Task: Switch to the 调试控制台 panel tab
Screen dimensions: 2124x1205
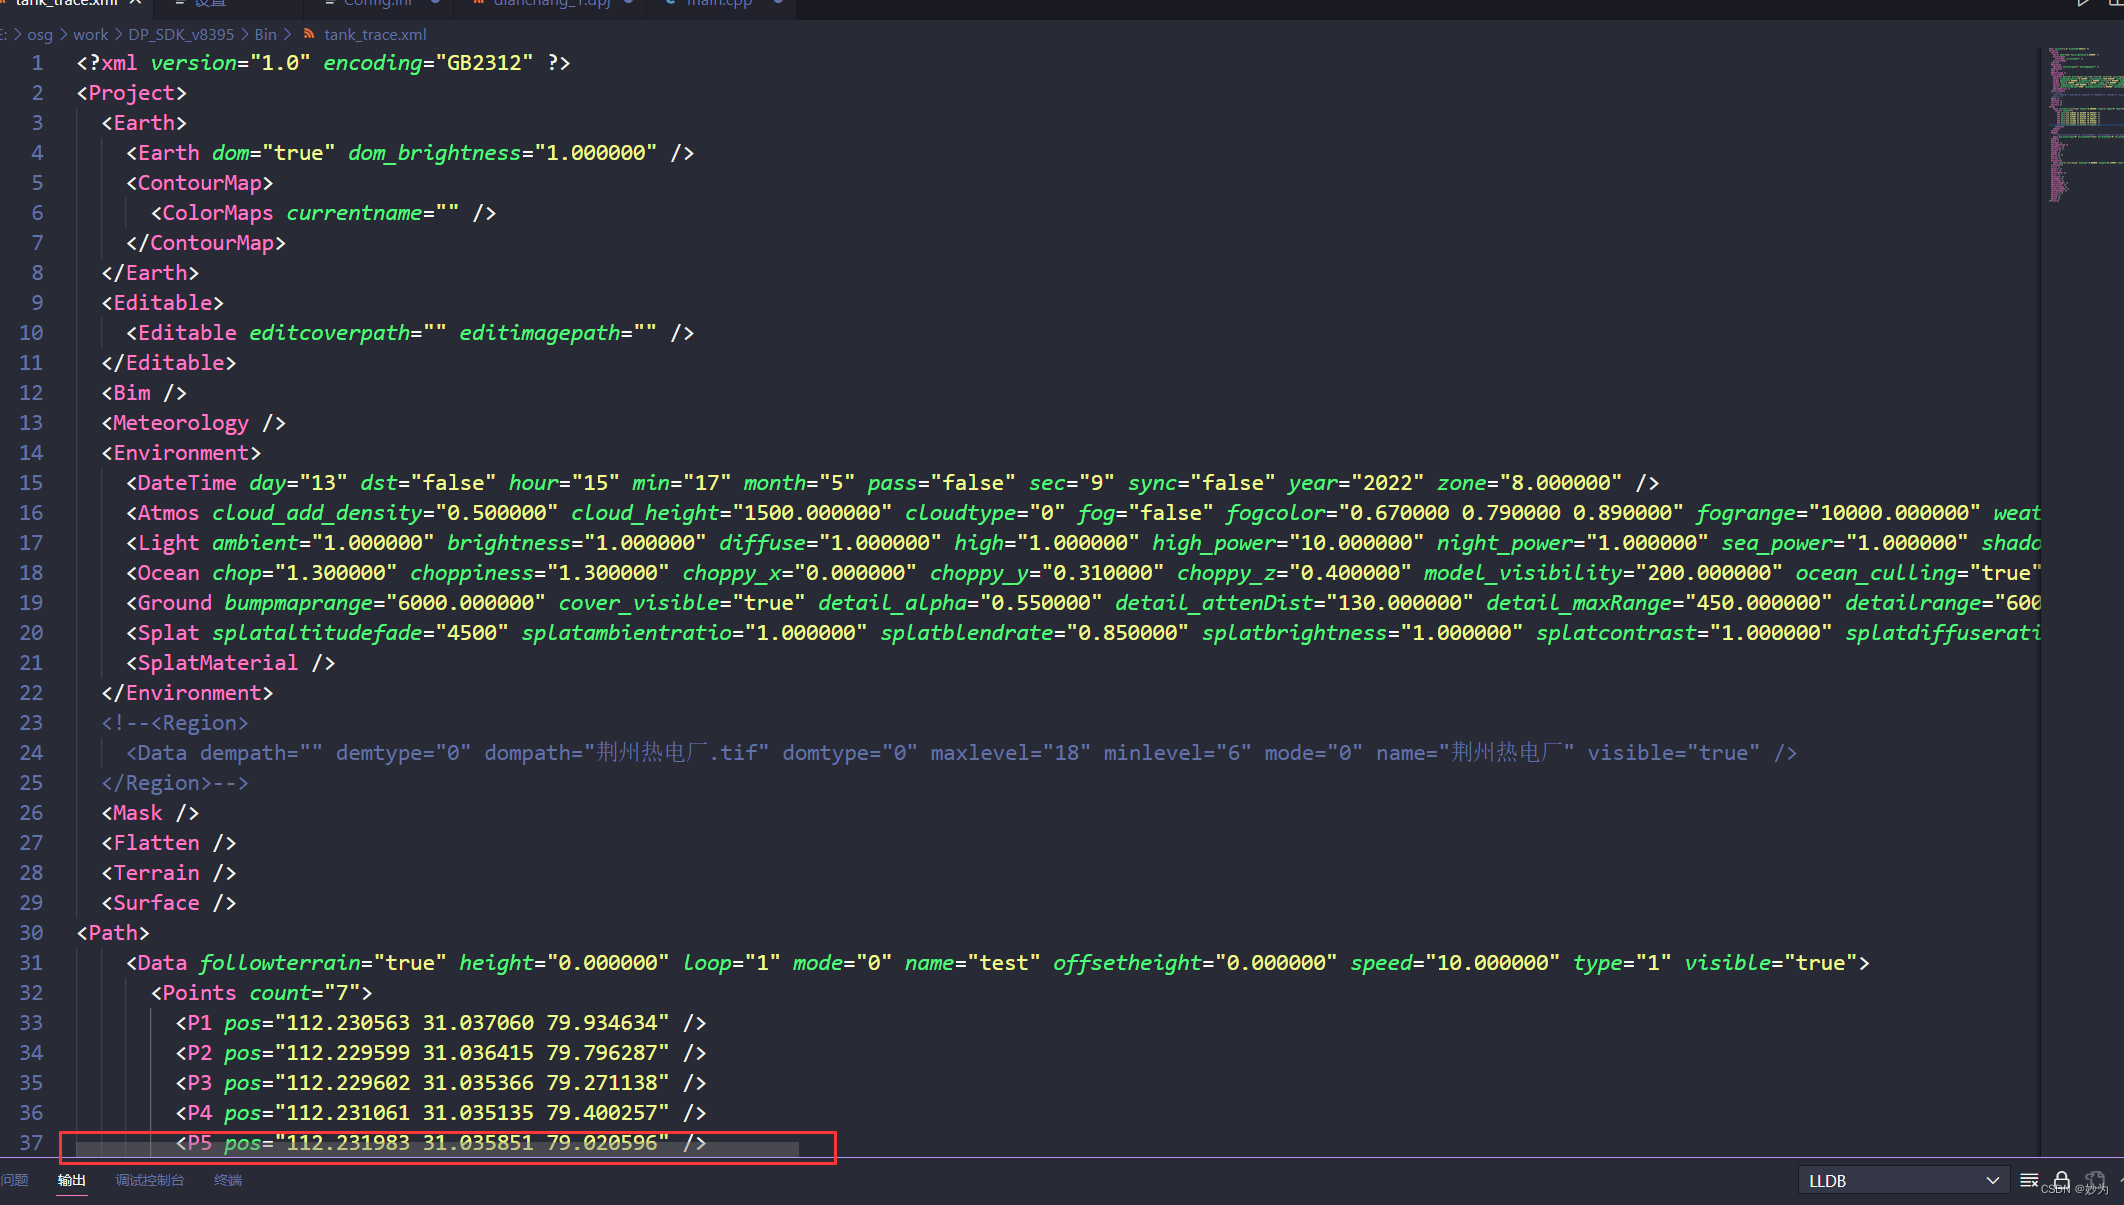Action: [150, 1180]
